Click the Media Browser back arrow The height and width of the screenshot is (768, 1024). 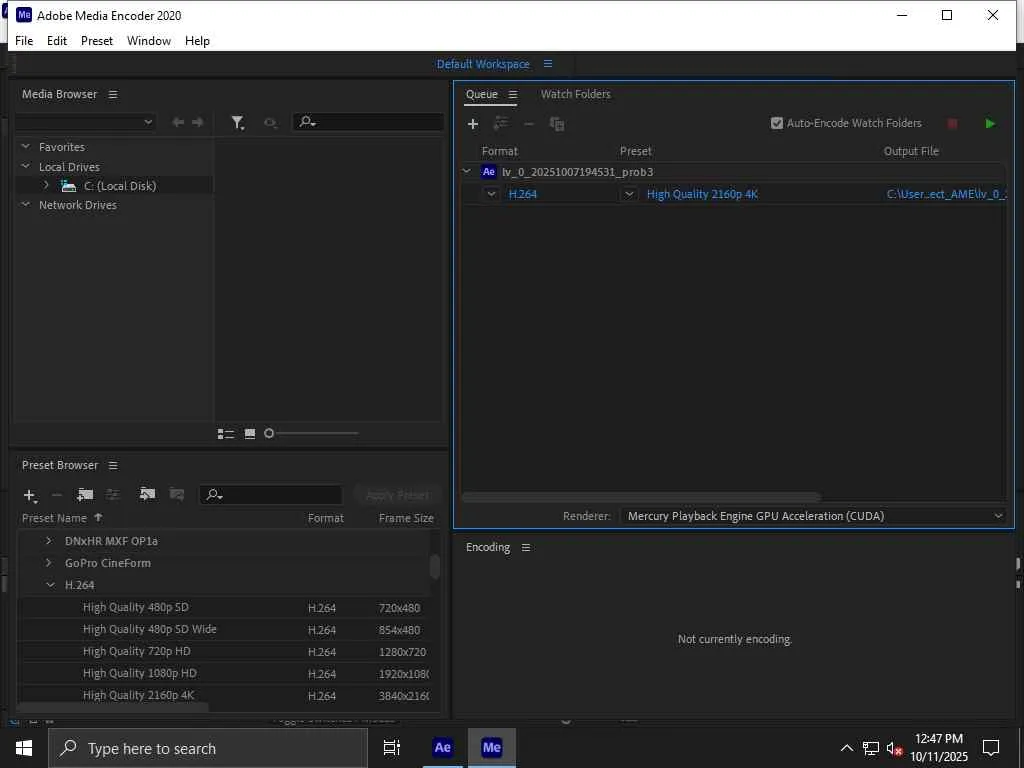pos(178,122)
